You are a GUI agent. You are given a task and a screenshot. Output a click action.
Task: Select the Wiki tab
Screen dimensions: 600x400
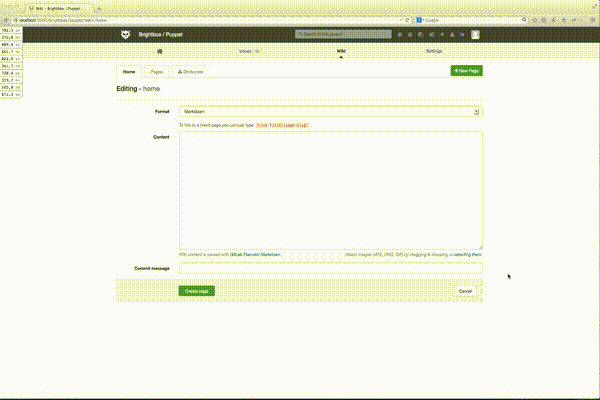(x=341, y=50)
